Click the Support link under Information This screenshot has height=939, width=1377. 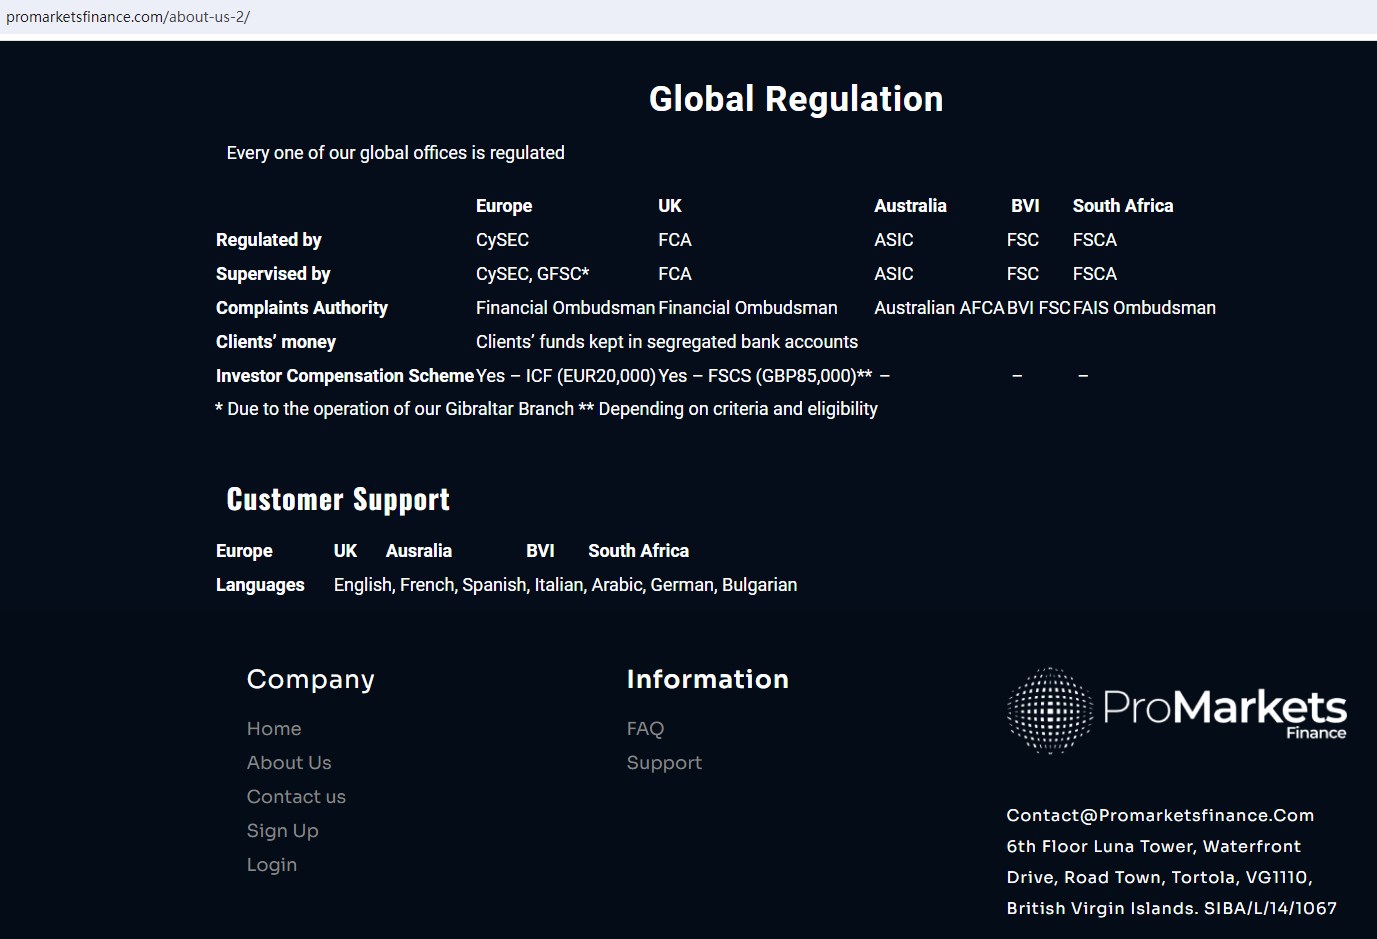(x=664, y=763)
